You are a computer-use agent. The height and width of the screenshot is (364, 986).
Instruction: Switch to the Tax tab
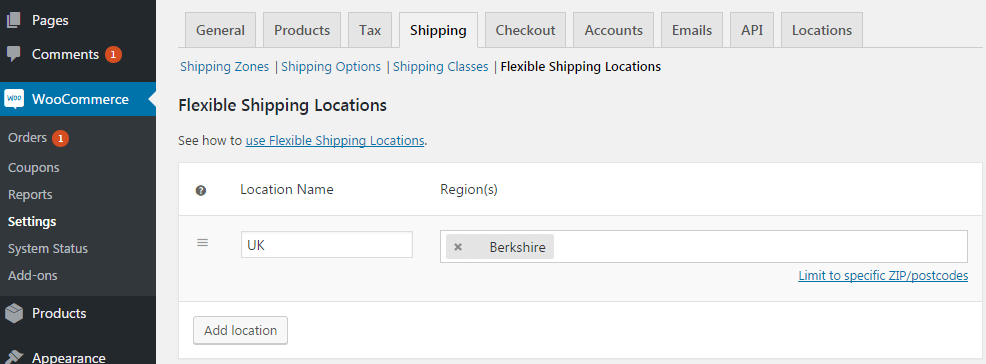(x=370, y=30)
